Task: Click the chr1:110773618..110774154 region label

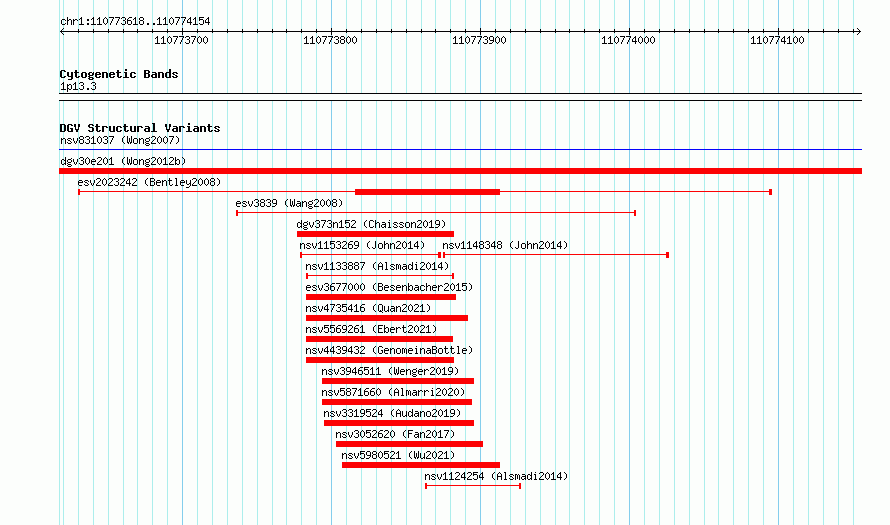Action: click(x=135, y=21)
